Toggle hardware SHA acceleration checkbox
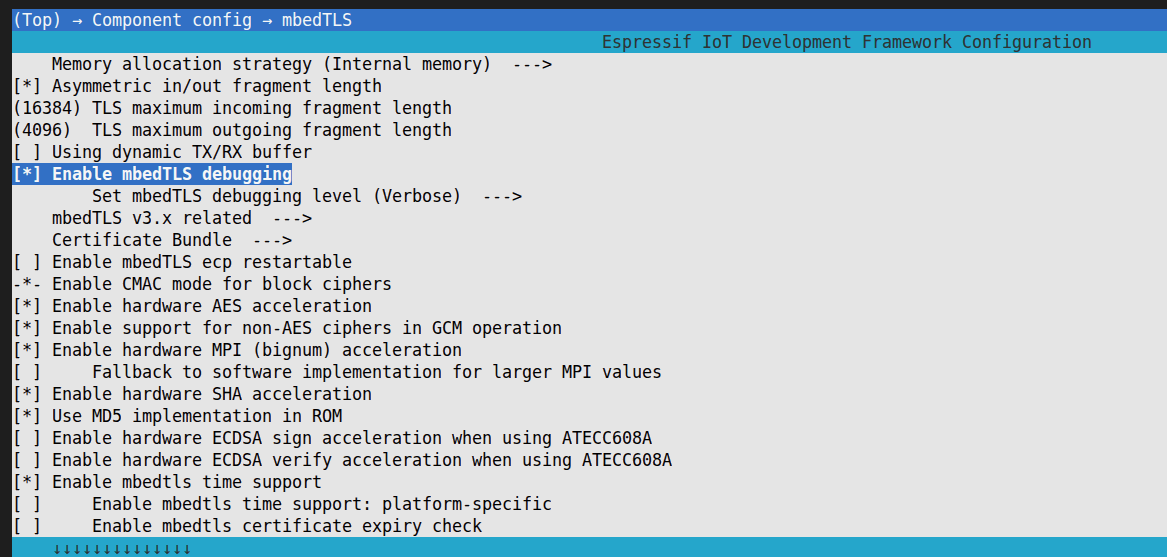 click(27, 394)
